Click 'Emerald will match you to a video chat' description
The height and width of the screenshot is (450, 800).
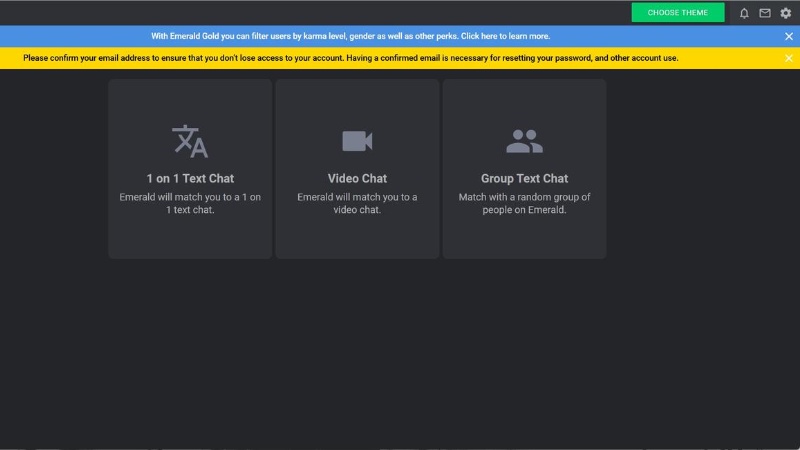357,203
